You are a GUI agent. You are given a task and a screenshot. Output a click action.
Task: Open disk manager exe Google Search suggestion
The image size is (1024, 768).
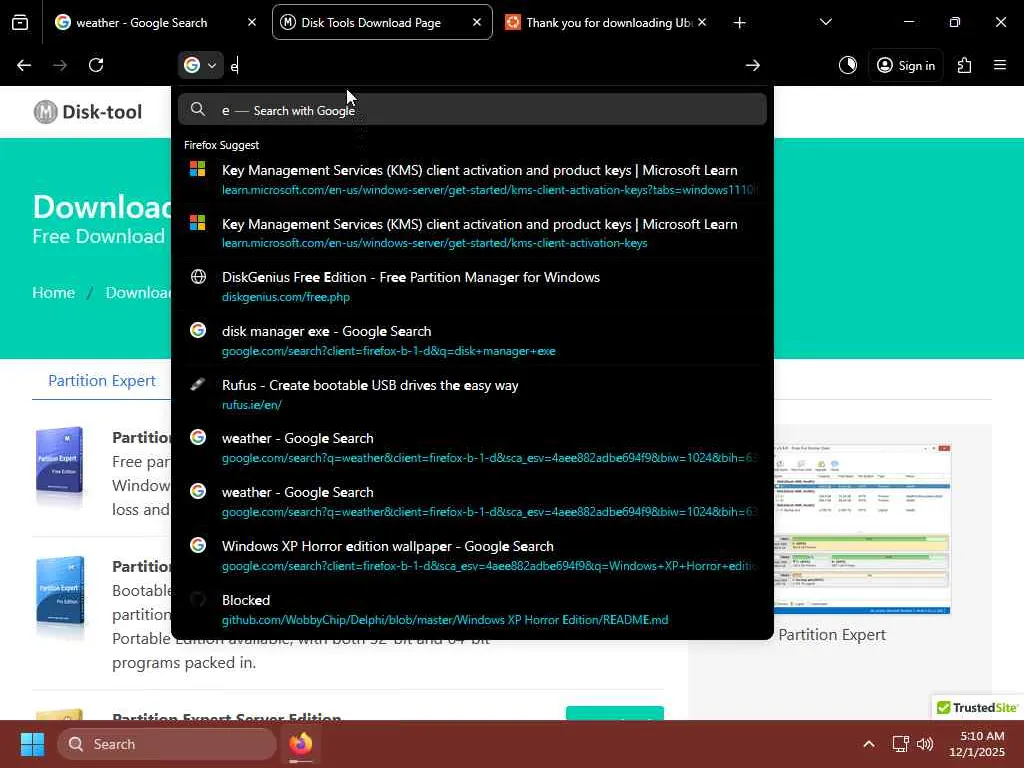[472, 340]
